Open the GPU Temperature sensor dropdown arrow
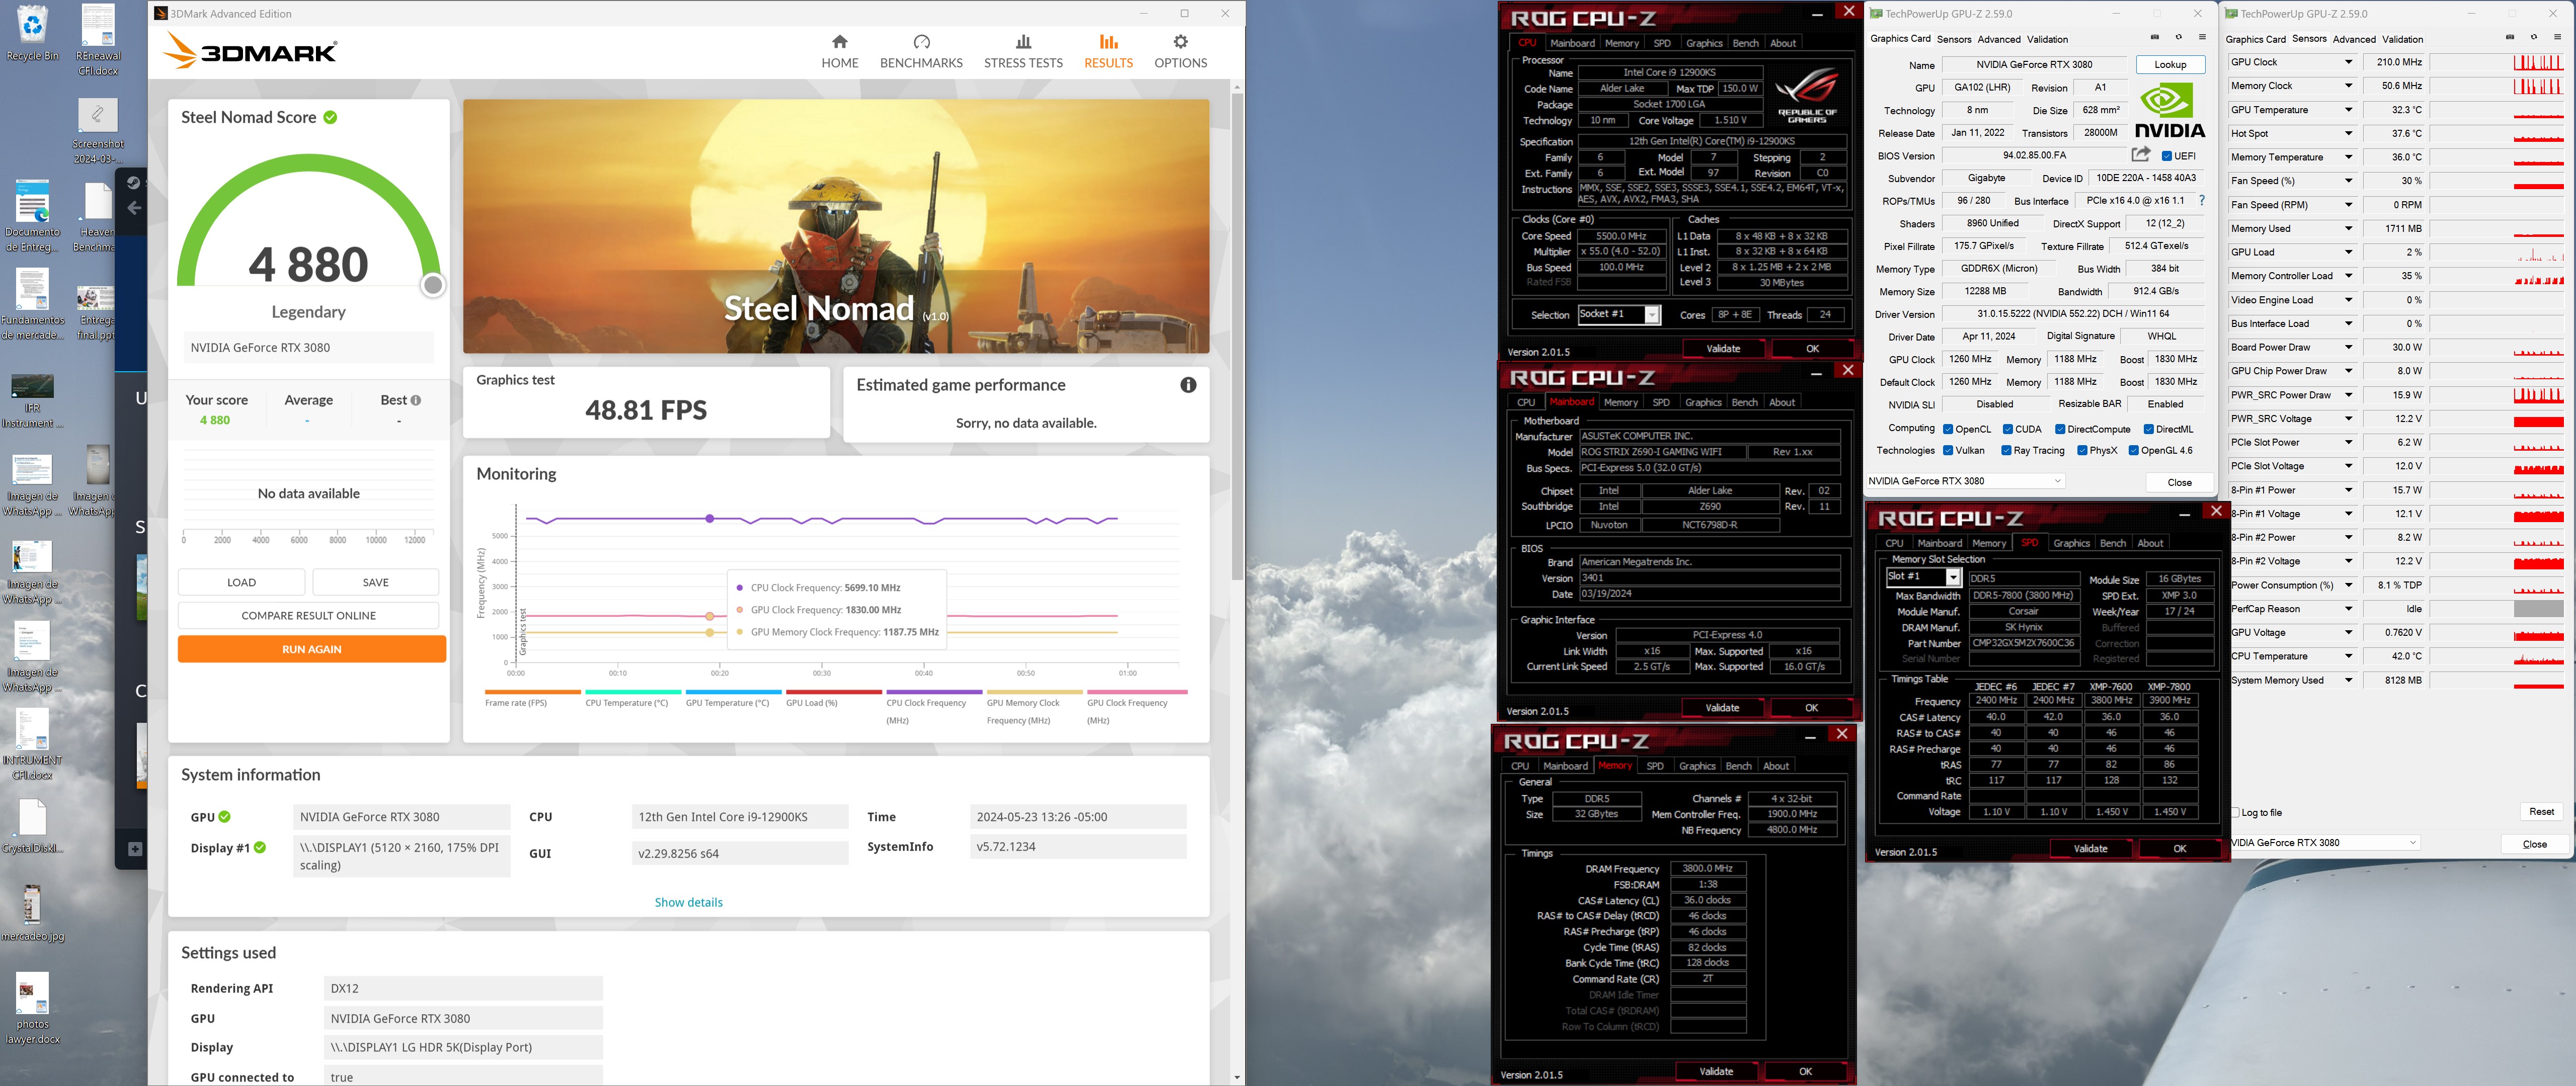Screen dimensions: 2576x1086 point(2348,110)
